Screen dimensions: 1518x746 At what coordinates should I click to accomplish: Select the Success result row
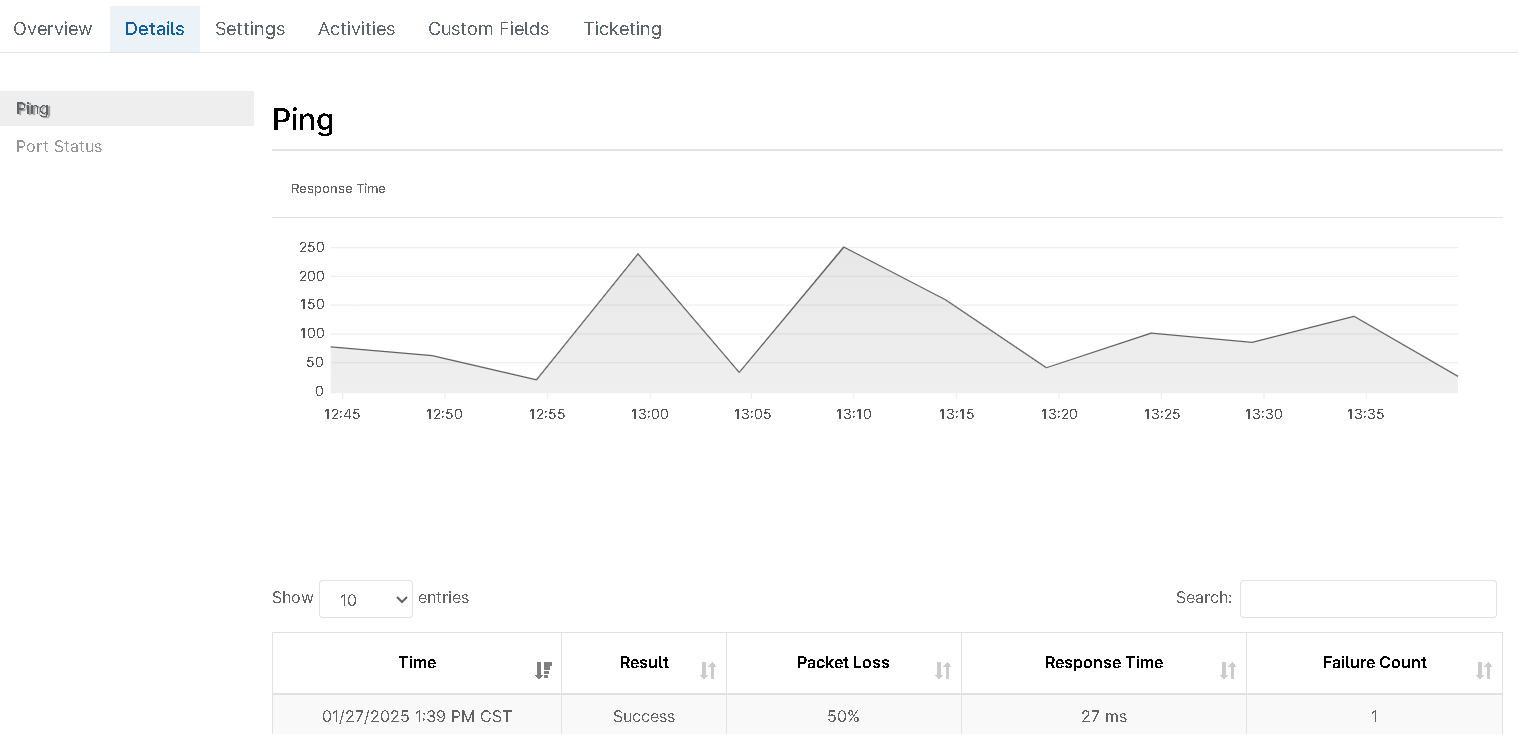(643, 716)
